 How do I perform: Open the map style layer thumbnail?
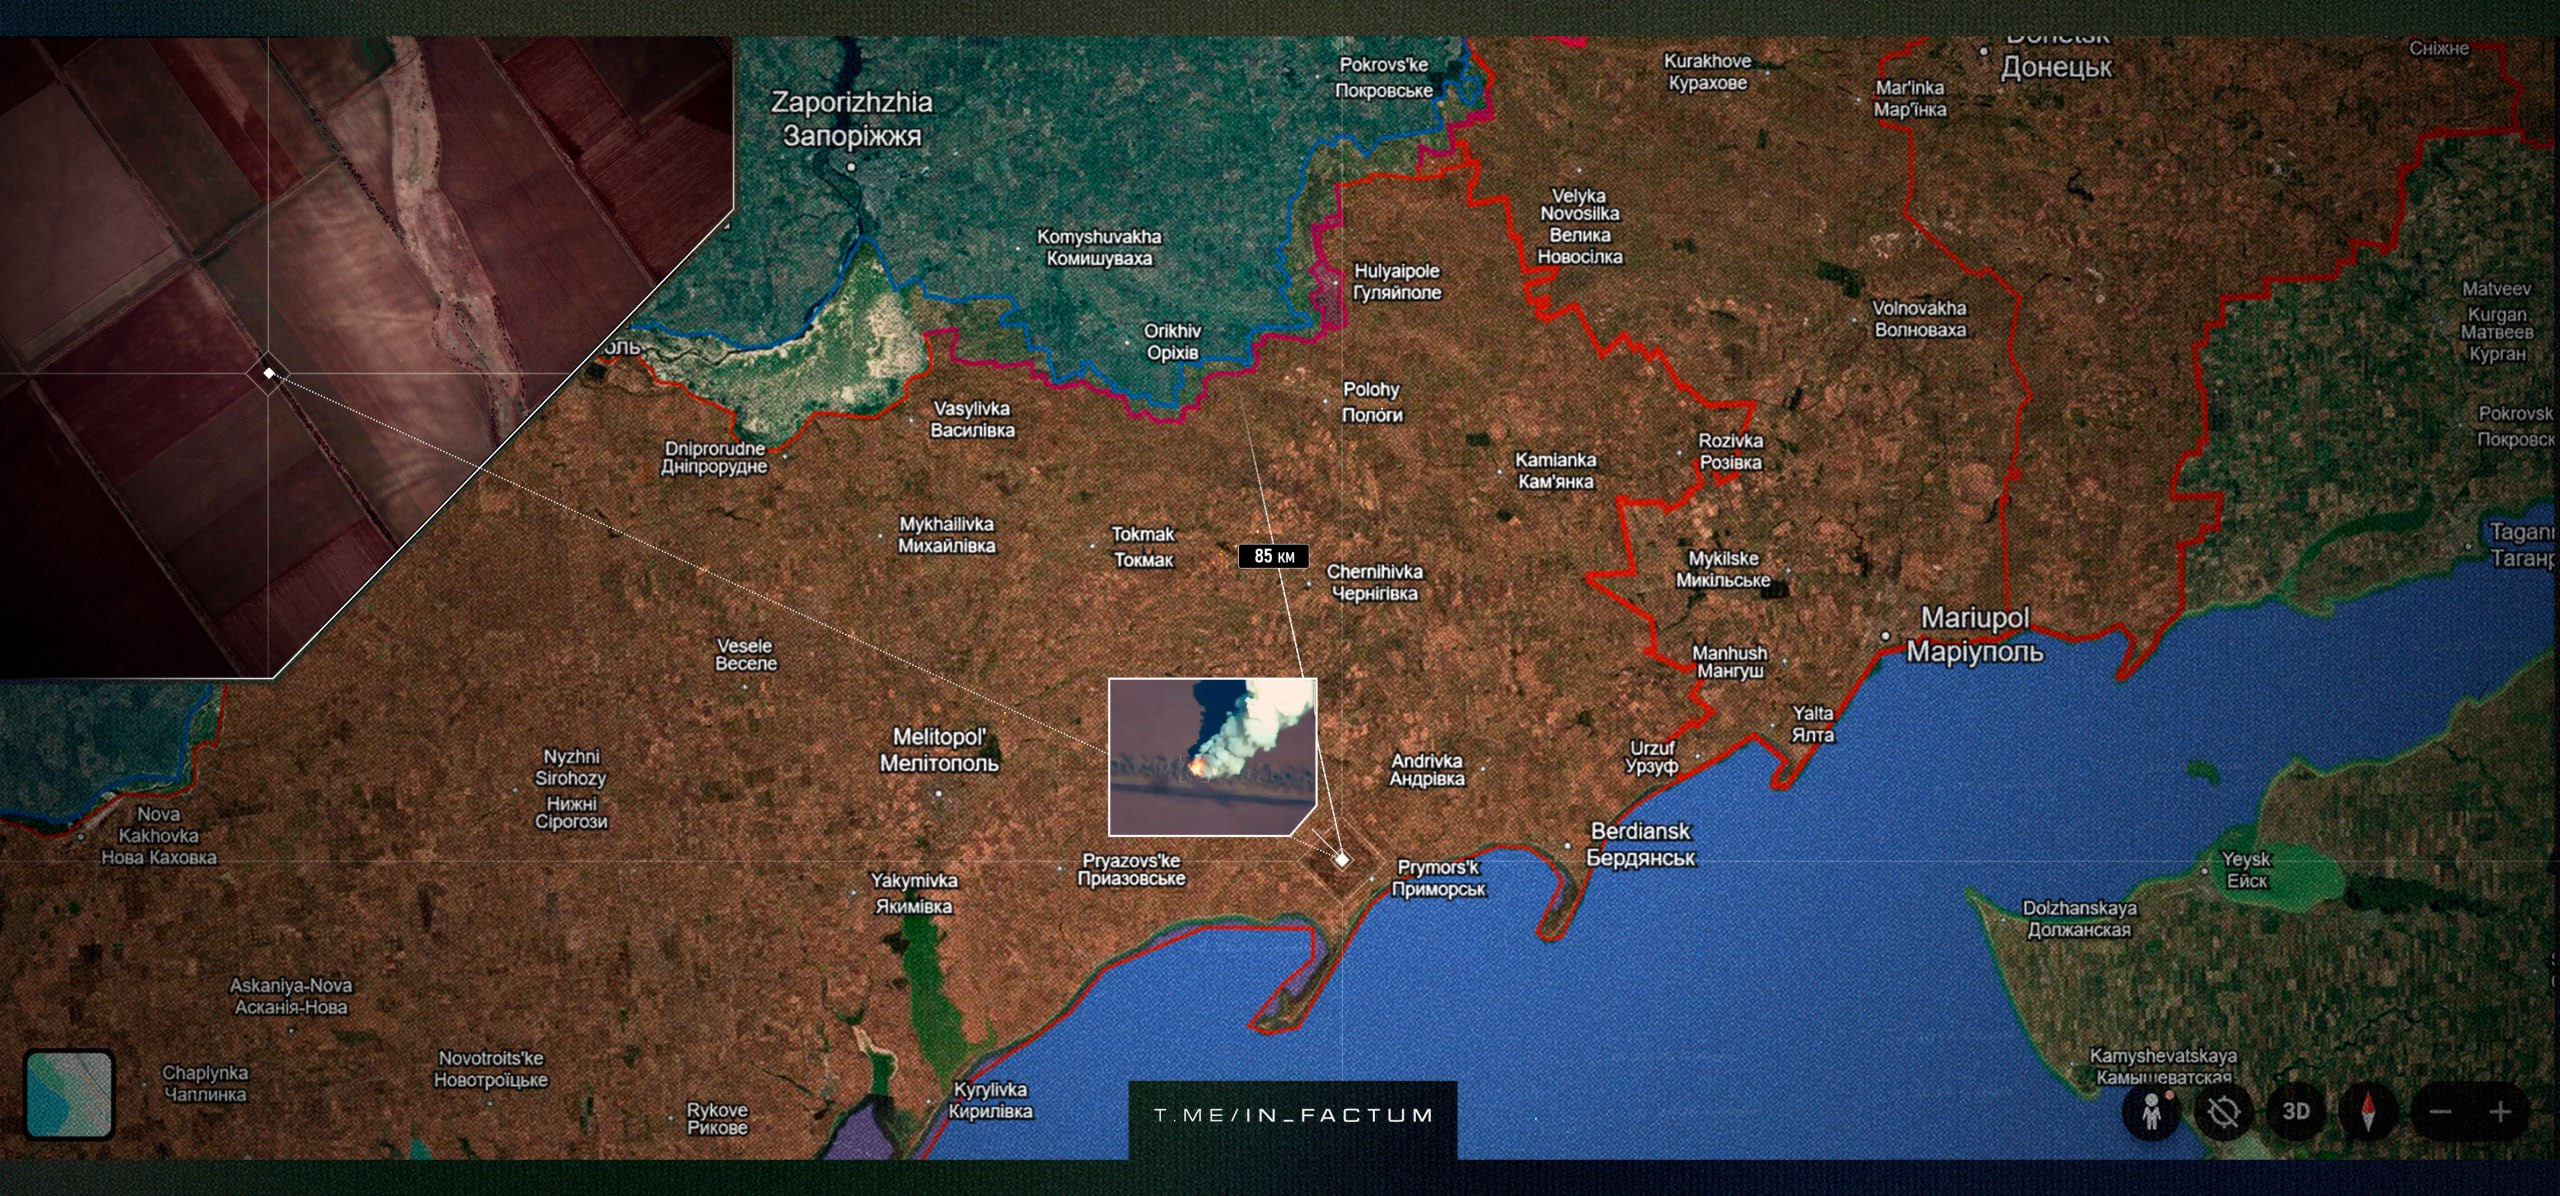point(69,1094)
